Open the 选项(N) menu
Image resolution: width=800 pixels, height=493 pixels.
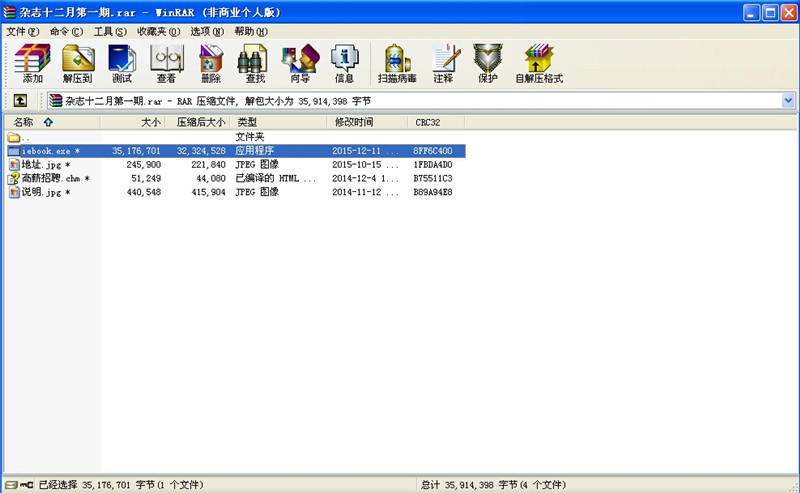207,32
